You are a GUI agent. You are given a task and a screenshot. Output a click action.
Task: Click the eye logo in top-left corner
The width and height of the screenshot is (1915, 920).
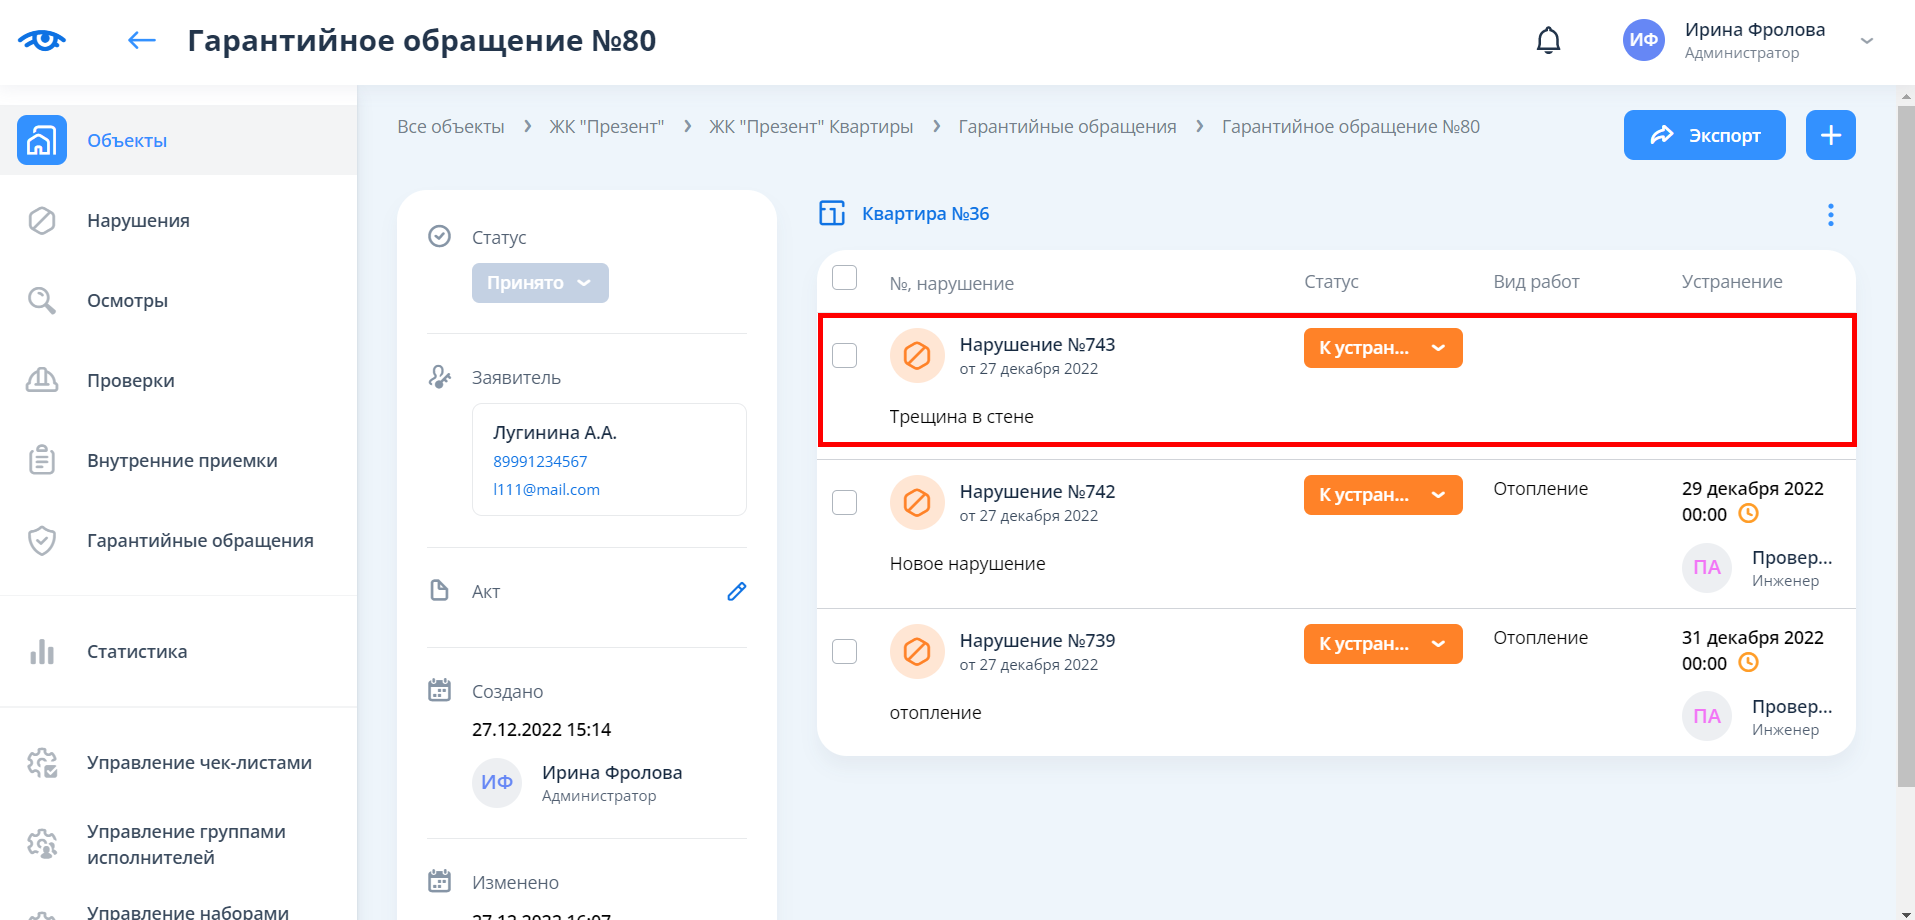click(42, 40)
